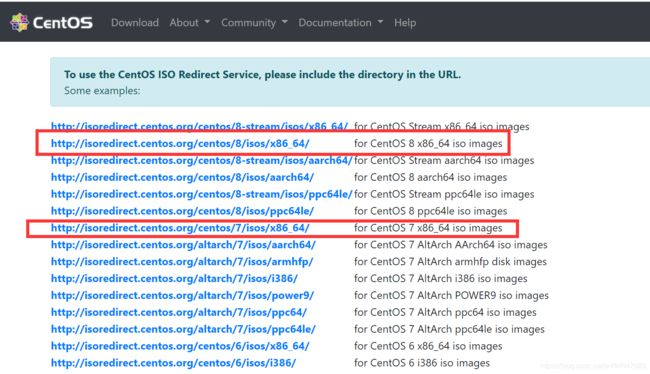Expand the Documentation dropdown menu
The height and width of the screenshot is (374, 650).
click(341, 23)
